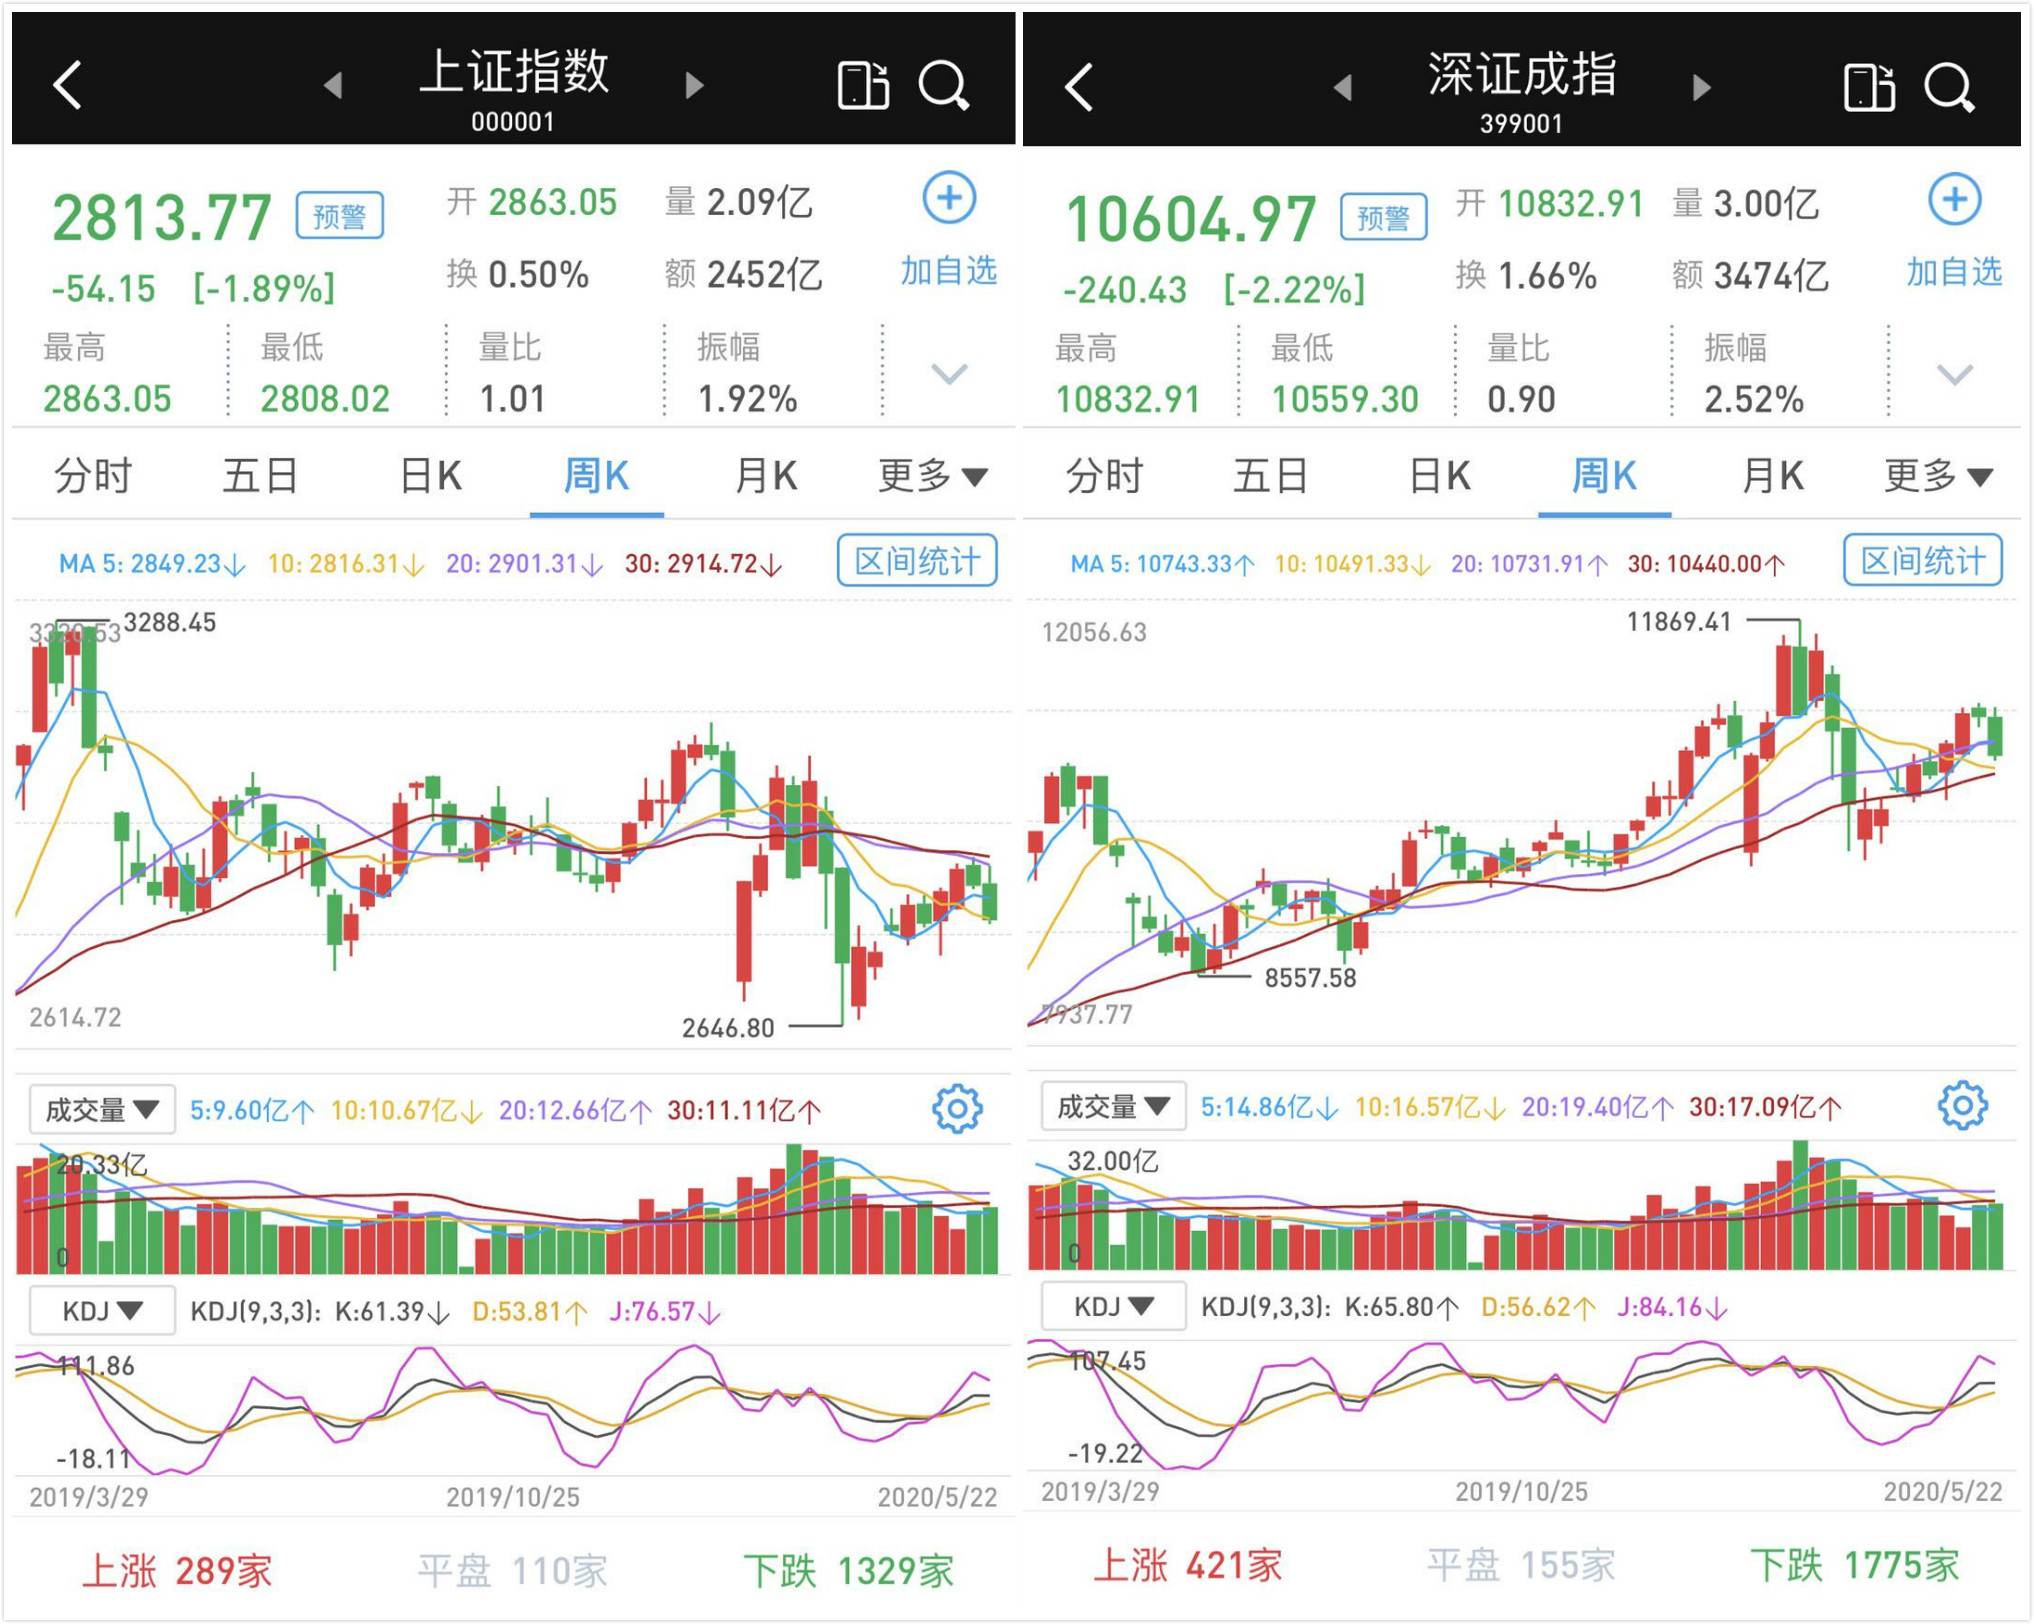This screenshot has width=2034, height=1624.
Task: Add 深证成指 to watchlist plus icon
Action: tap(1955, 199)
